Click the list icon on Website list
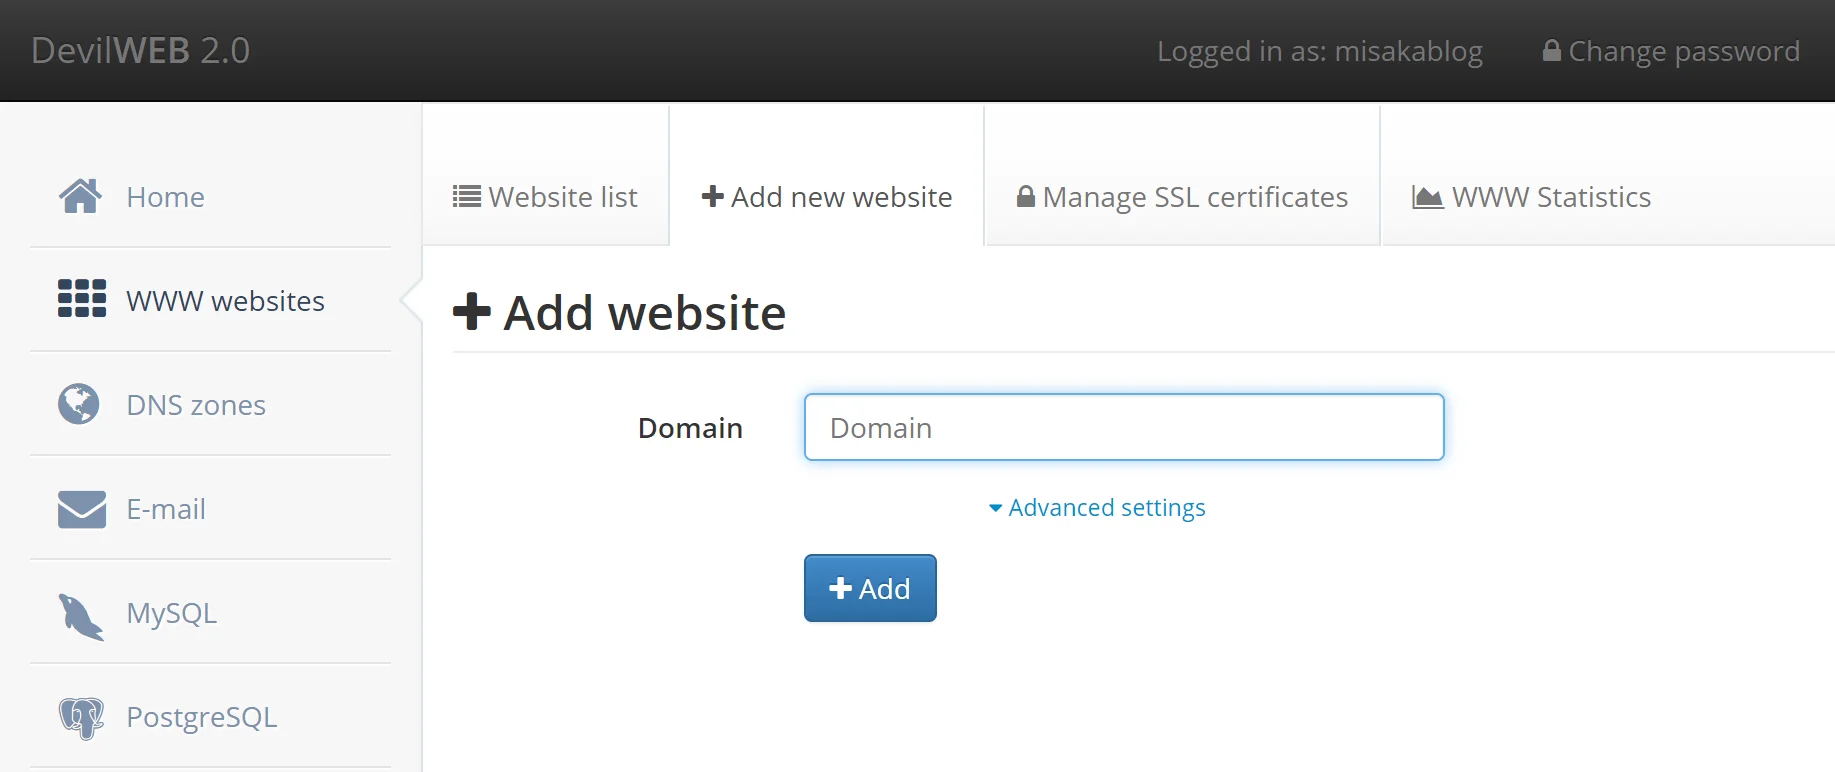This screenshot has width=1835, height=772. (466, 196)
